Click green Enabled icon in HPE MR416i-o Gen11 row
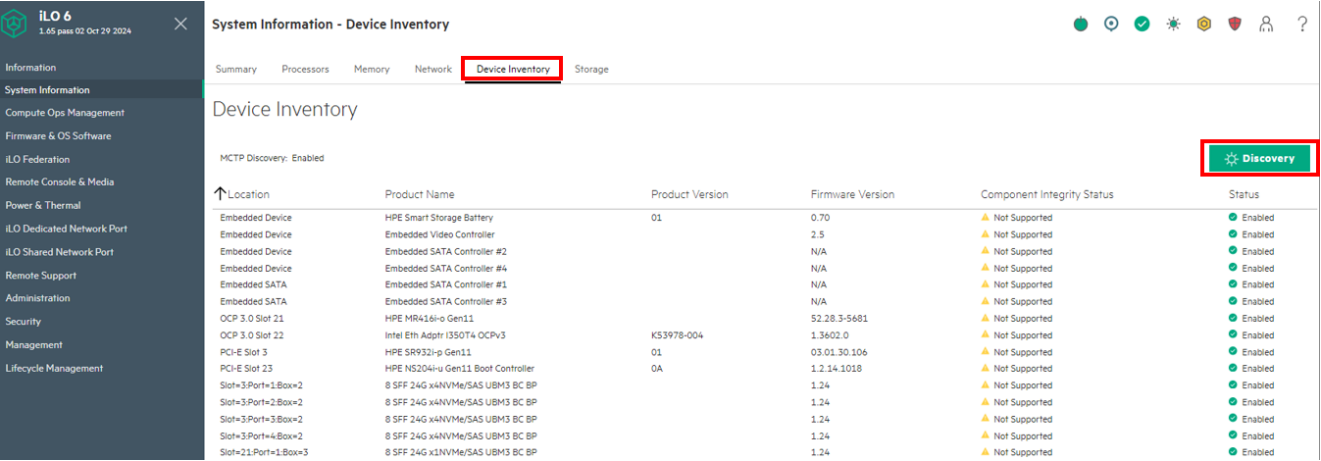The height and width of the screenshot is (461, 1321). coord(1233,318)
